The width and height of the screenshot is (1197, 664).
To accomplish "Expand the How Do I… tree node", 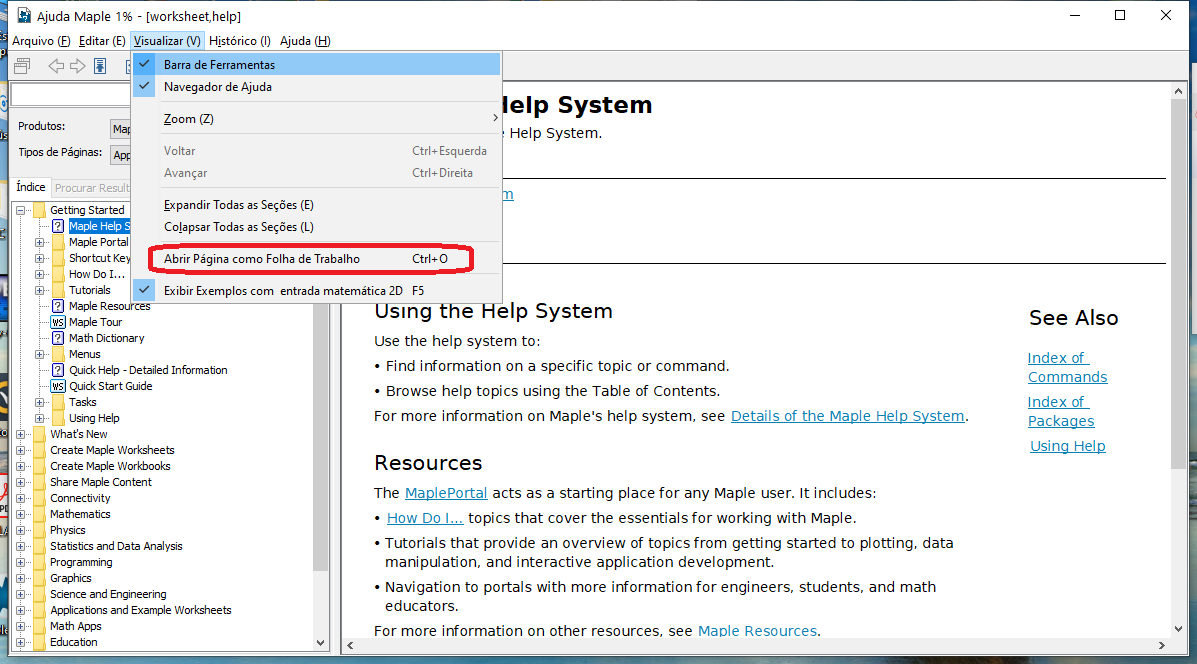I will (40, 274).
